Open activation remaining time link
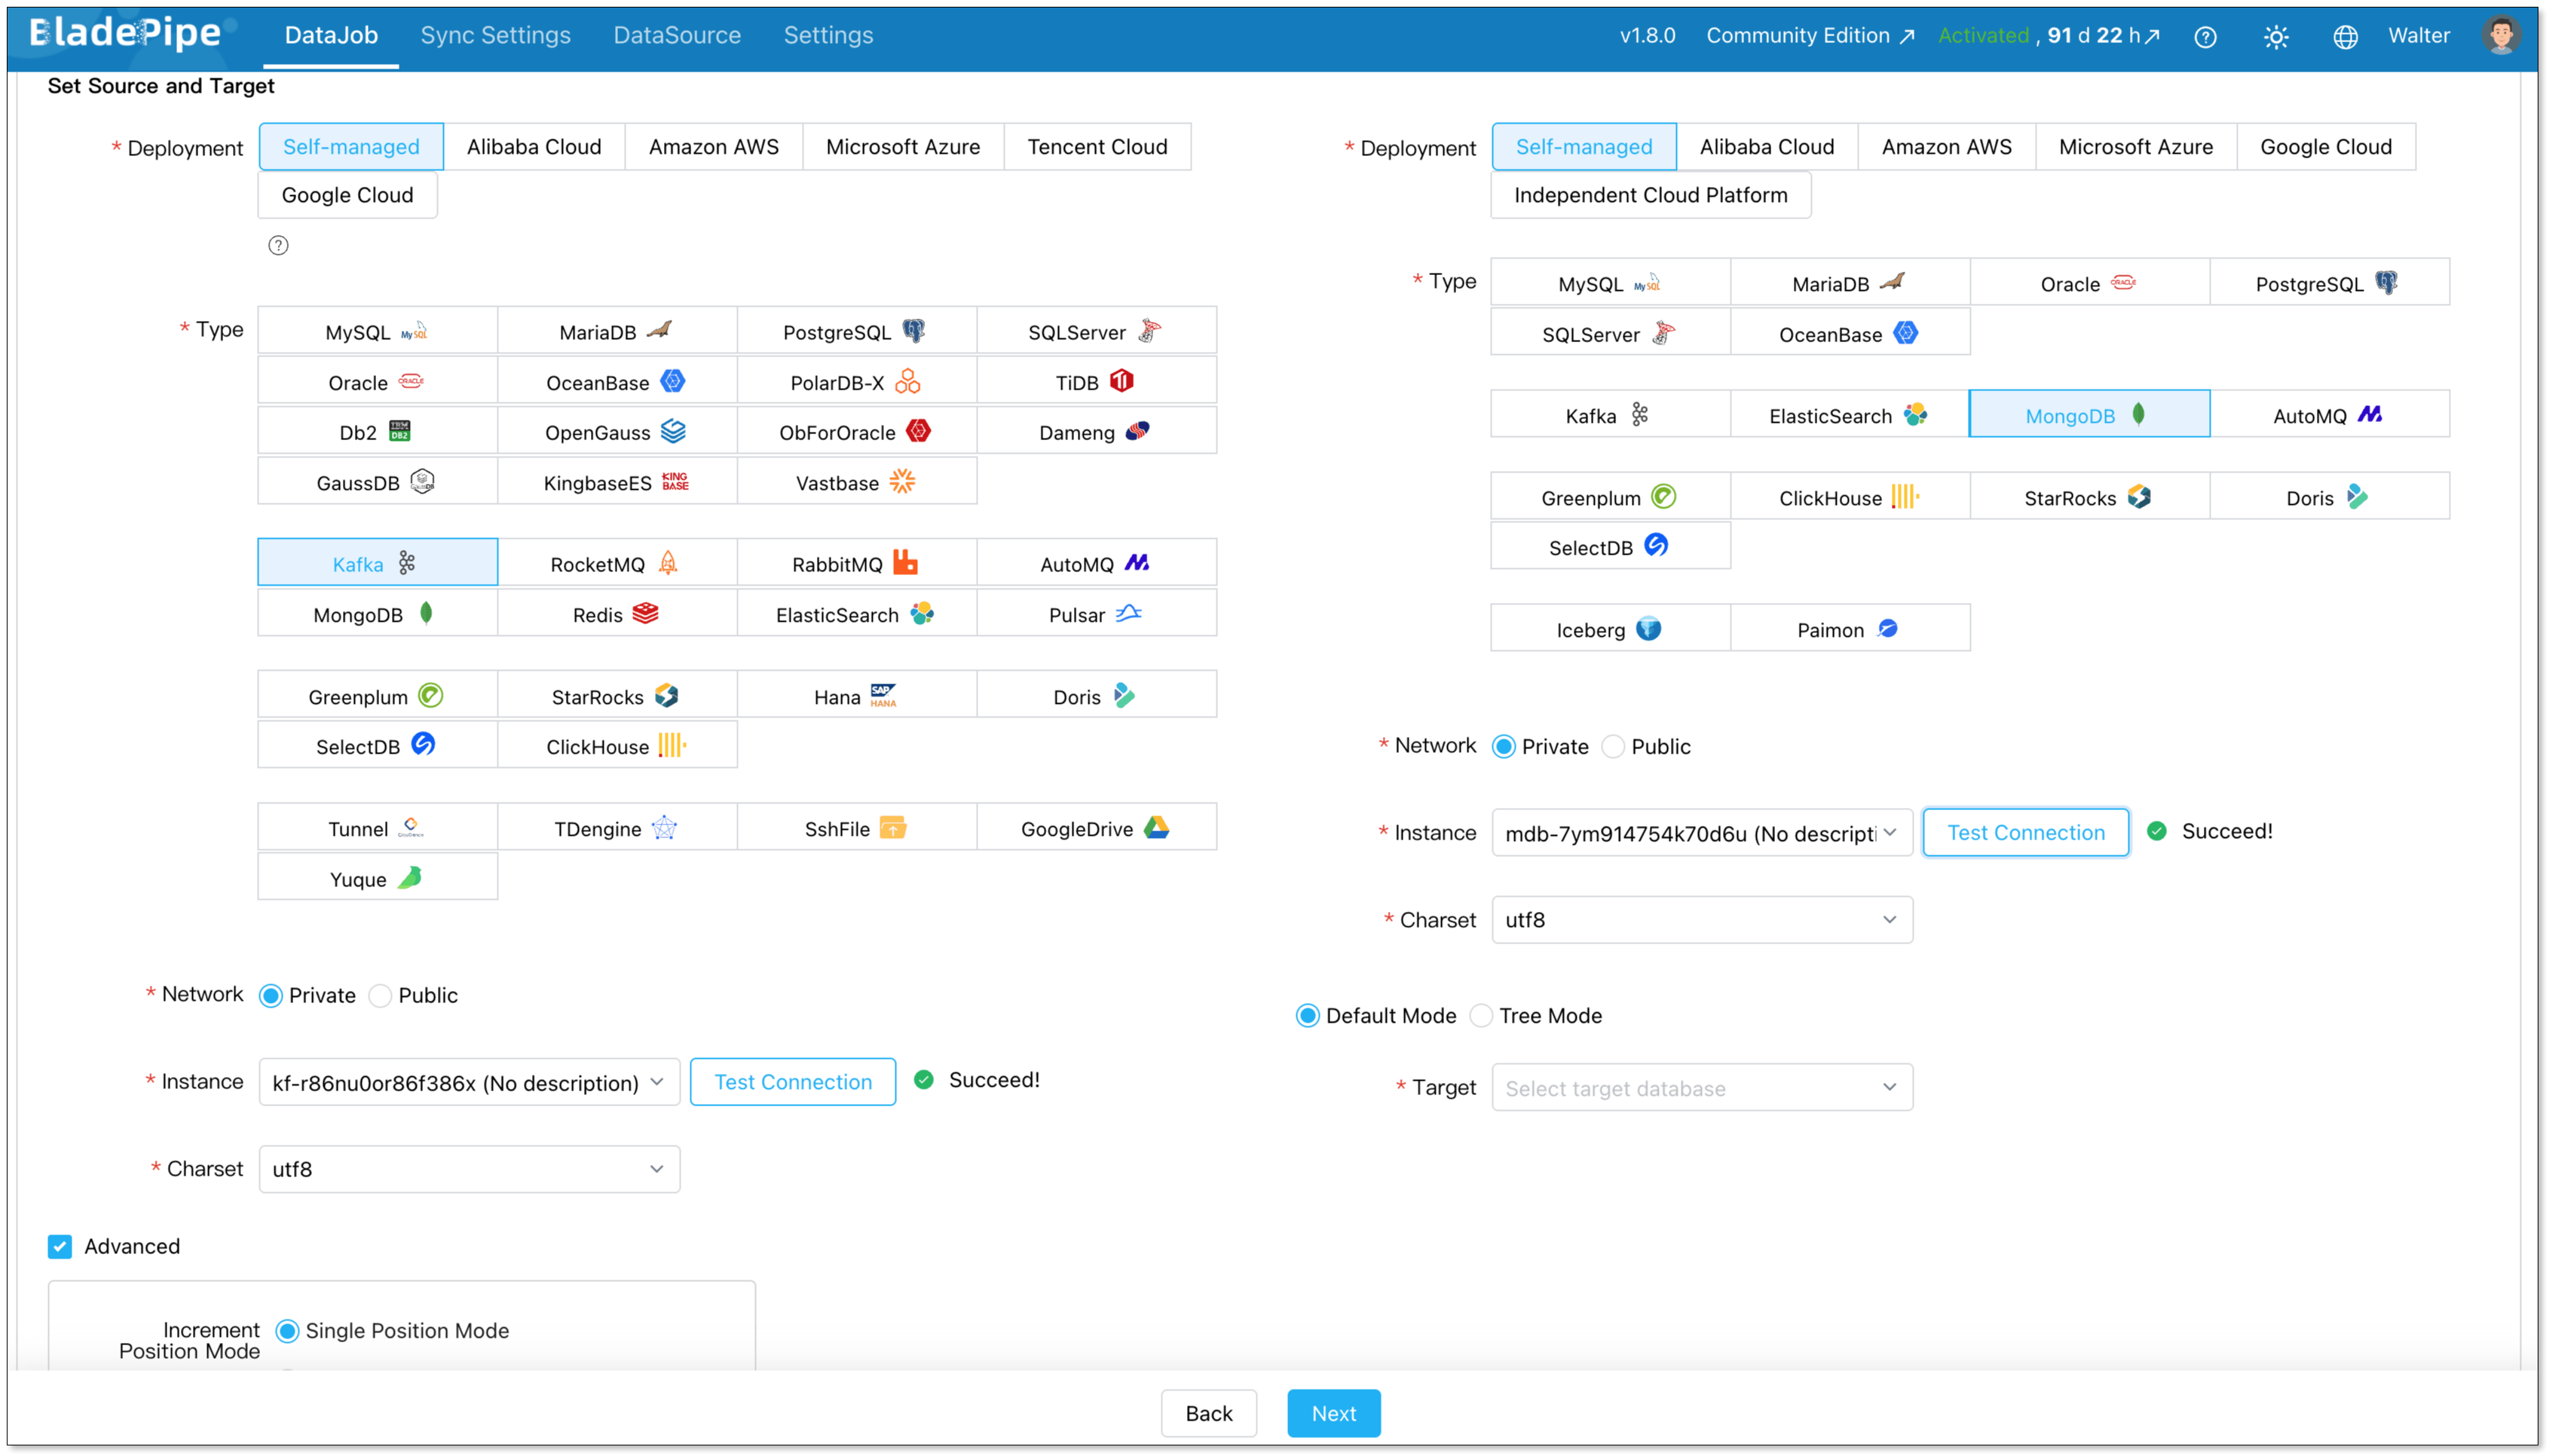The width and height of the screenshot is (2549, 1456). click(2104, 36)
